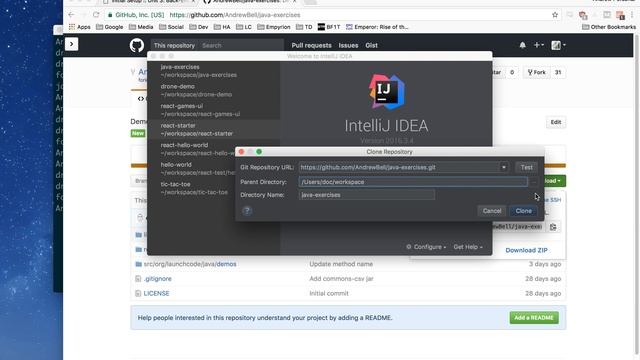Bookmark this page with the star icon
The width and height of the screenshot is (640, 360).
555,15
